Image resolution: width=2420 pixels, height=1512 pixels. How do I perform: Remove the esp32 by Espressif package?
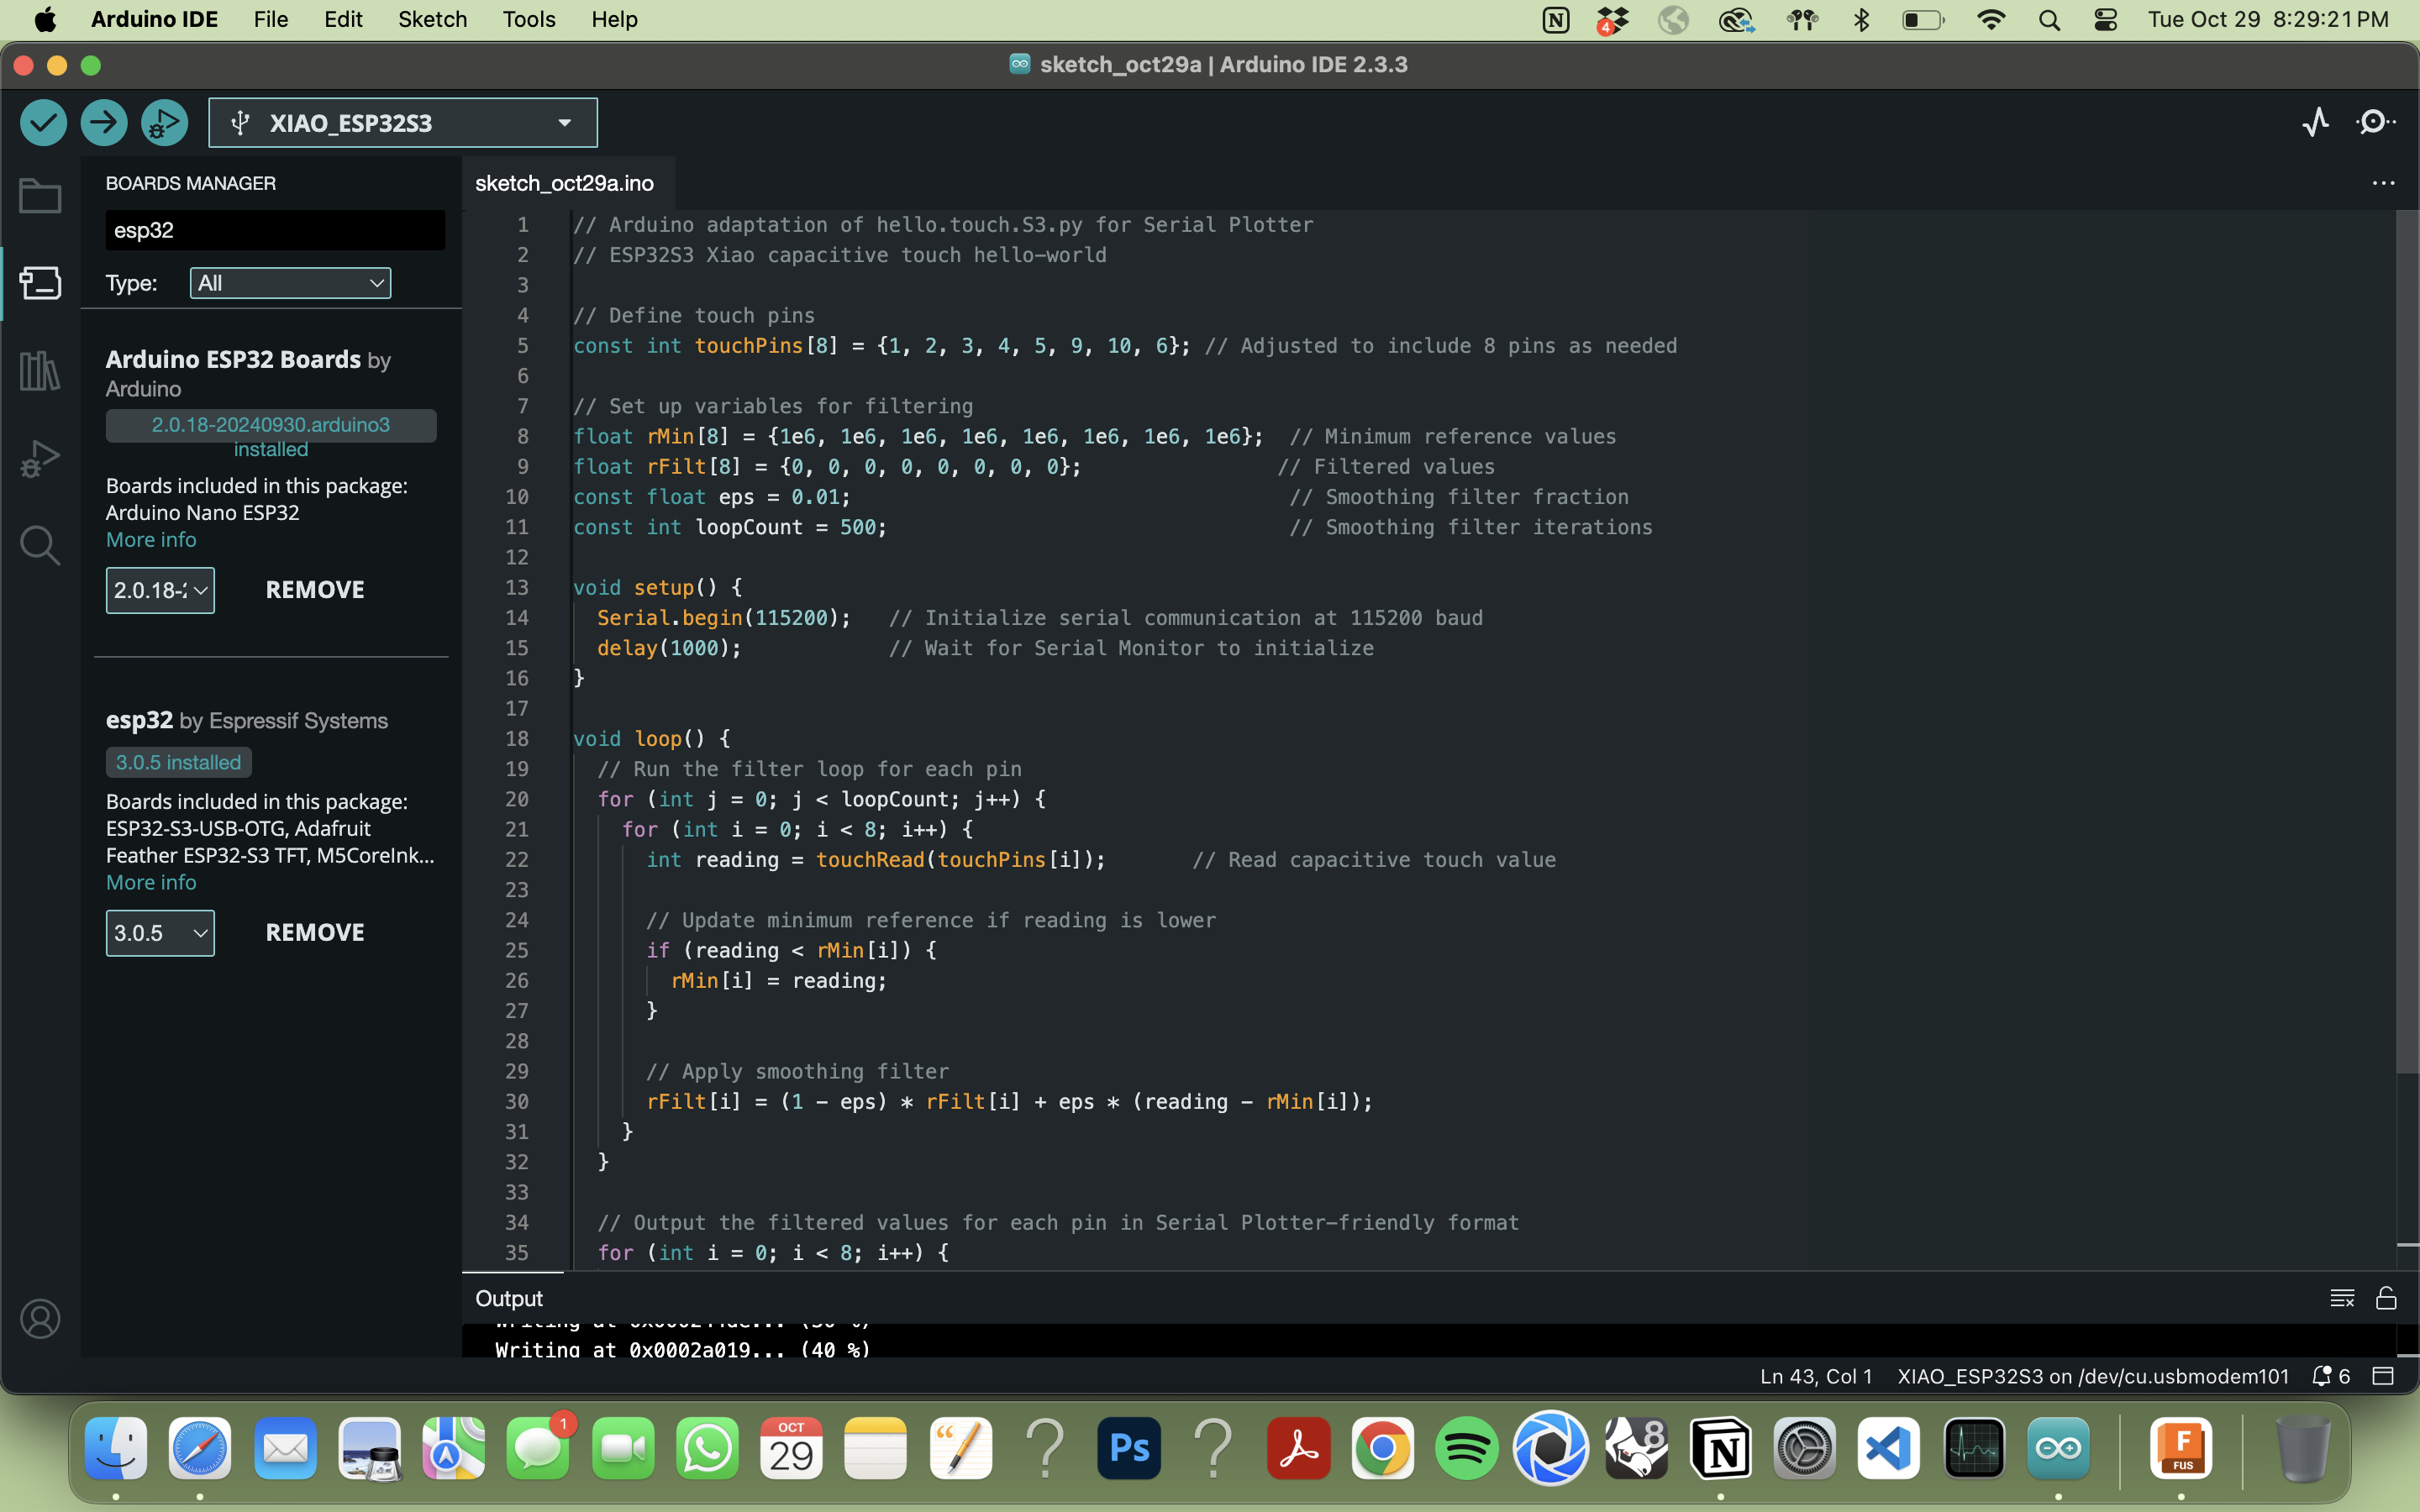coord(315,933)
